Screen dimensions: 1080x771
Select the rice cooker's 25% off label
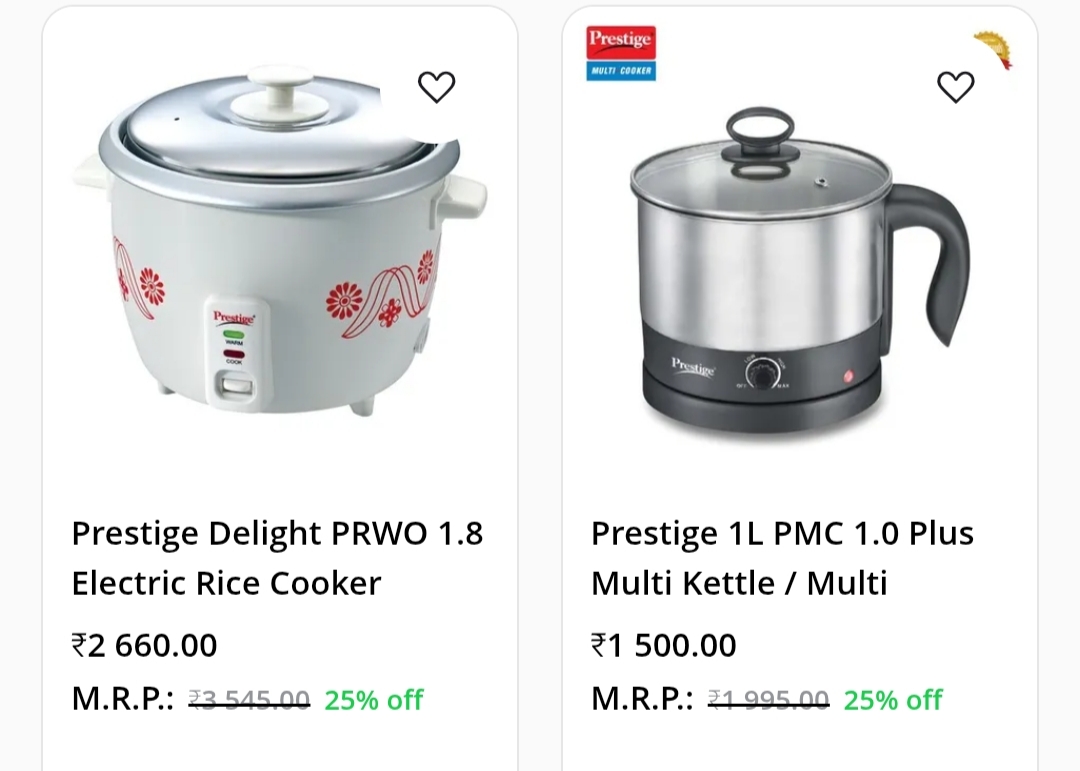click(x=374, y=699)
